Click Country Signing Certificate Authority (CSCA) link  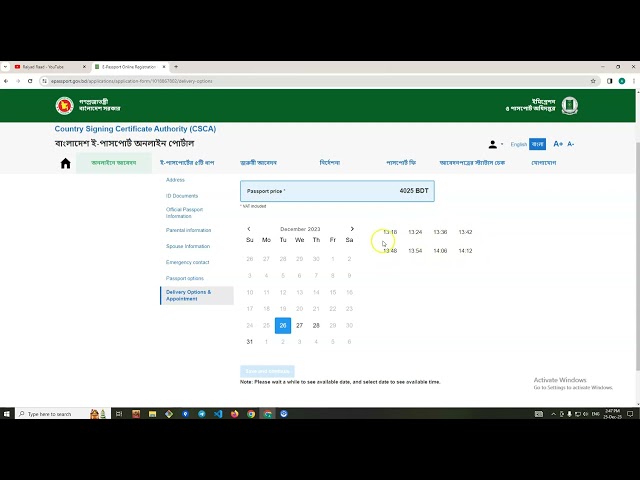(135, 129)
